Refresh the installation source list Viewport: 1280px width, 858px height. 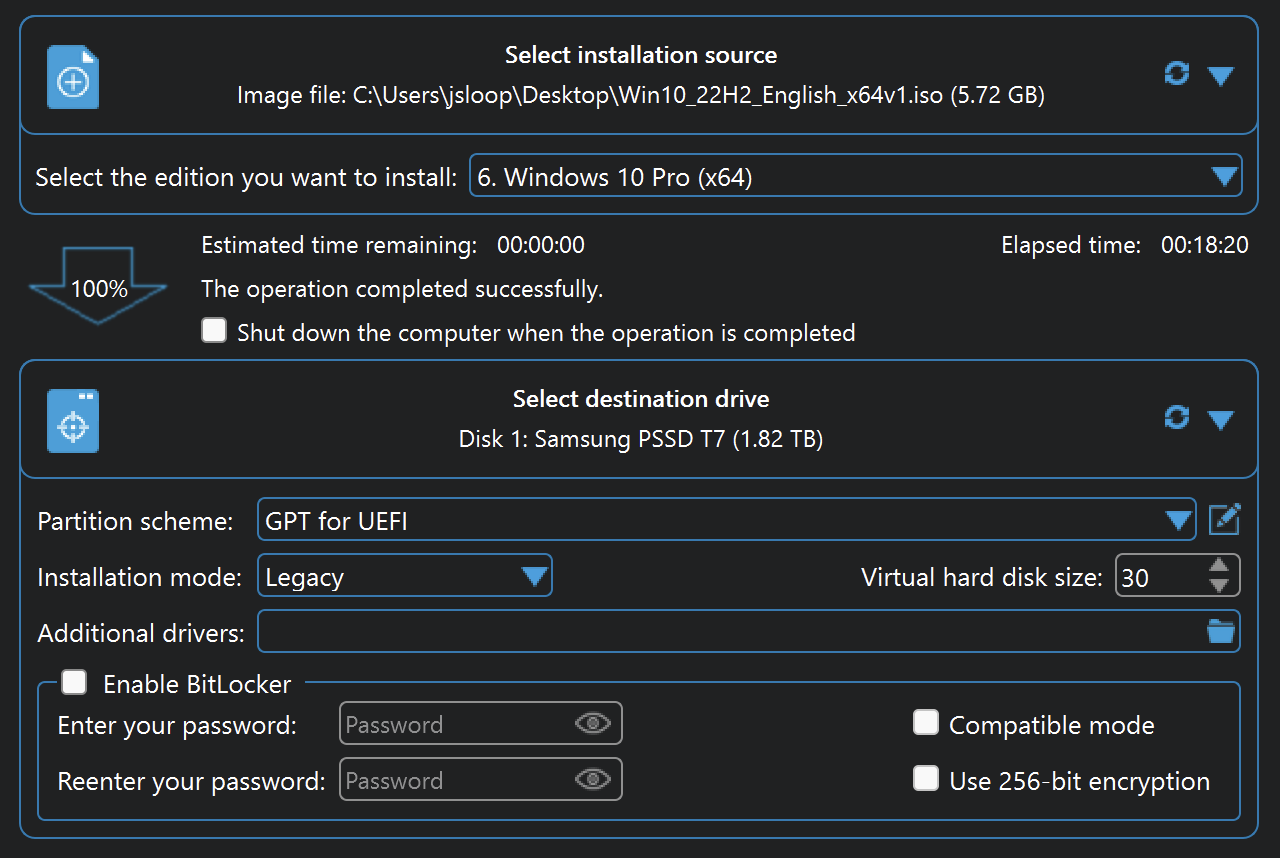[x=1177, y=74]
